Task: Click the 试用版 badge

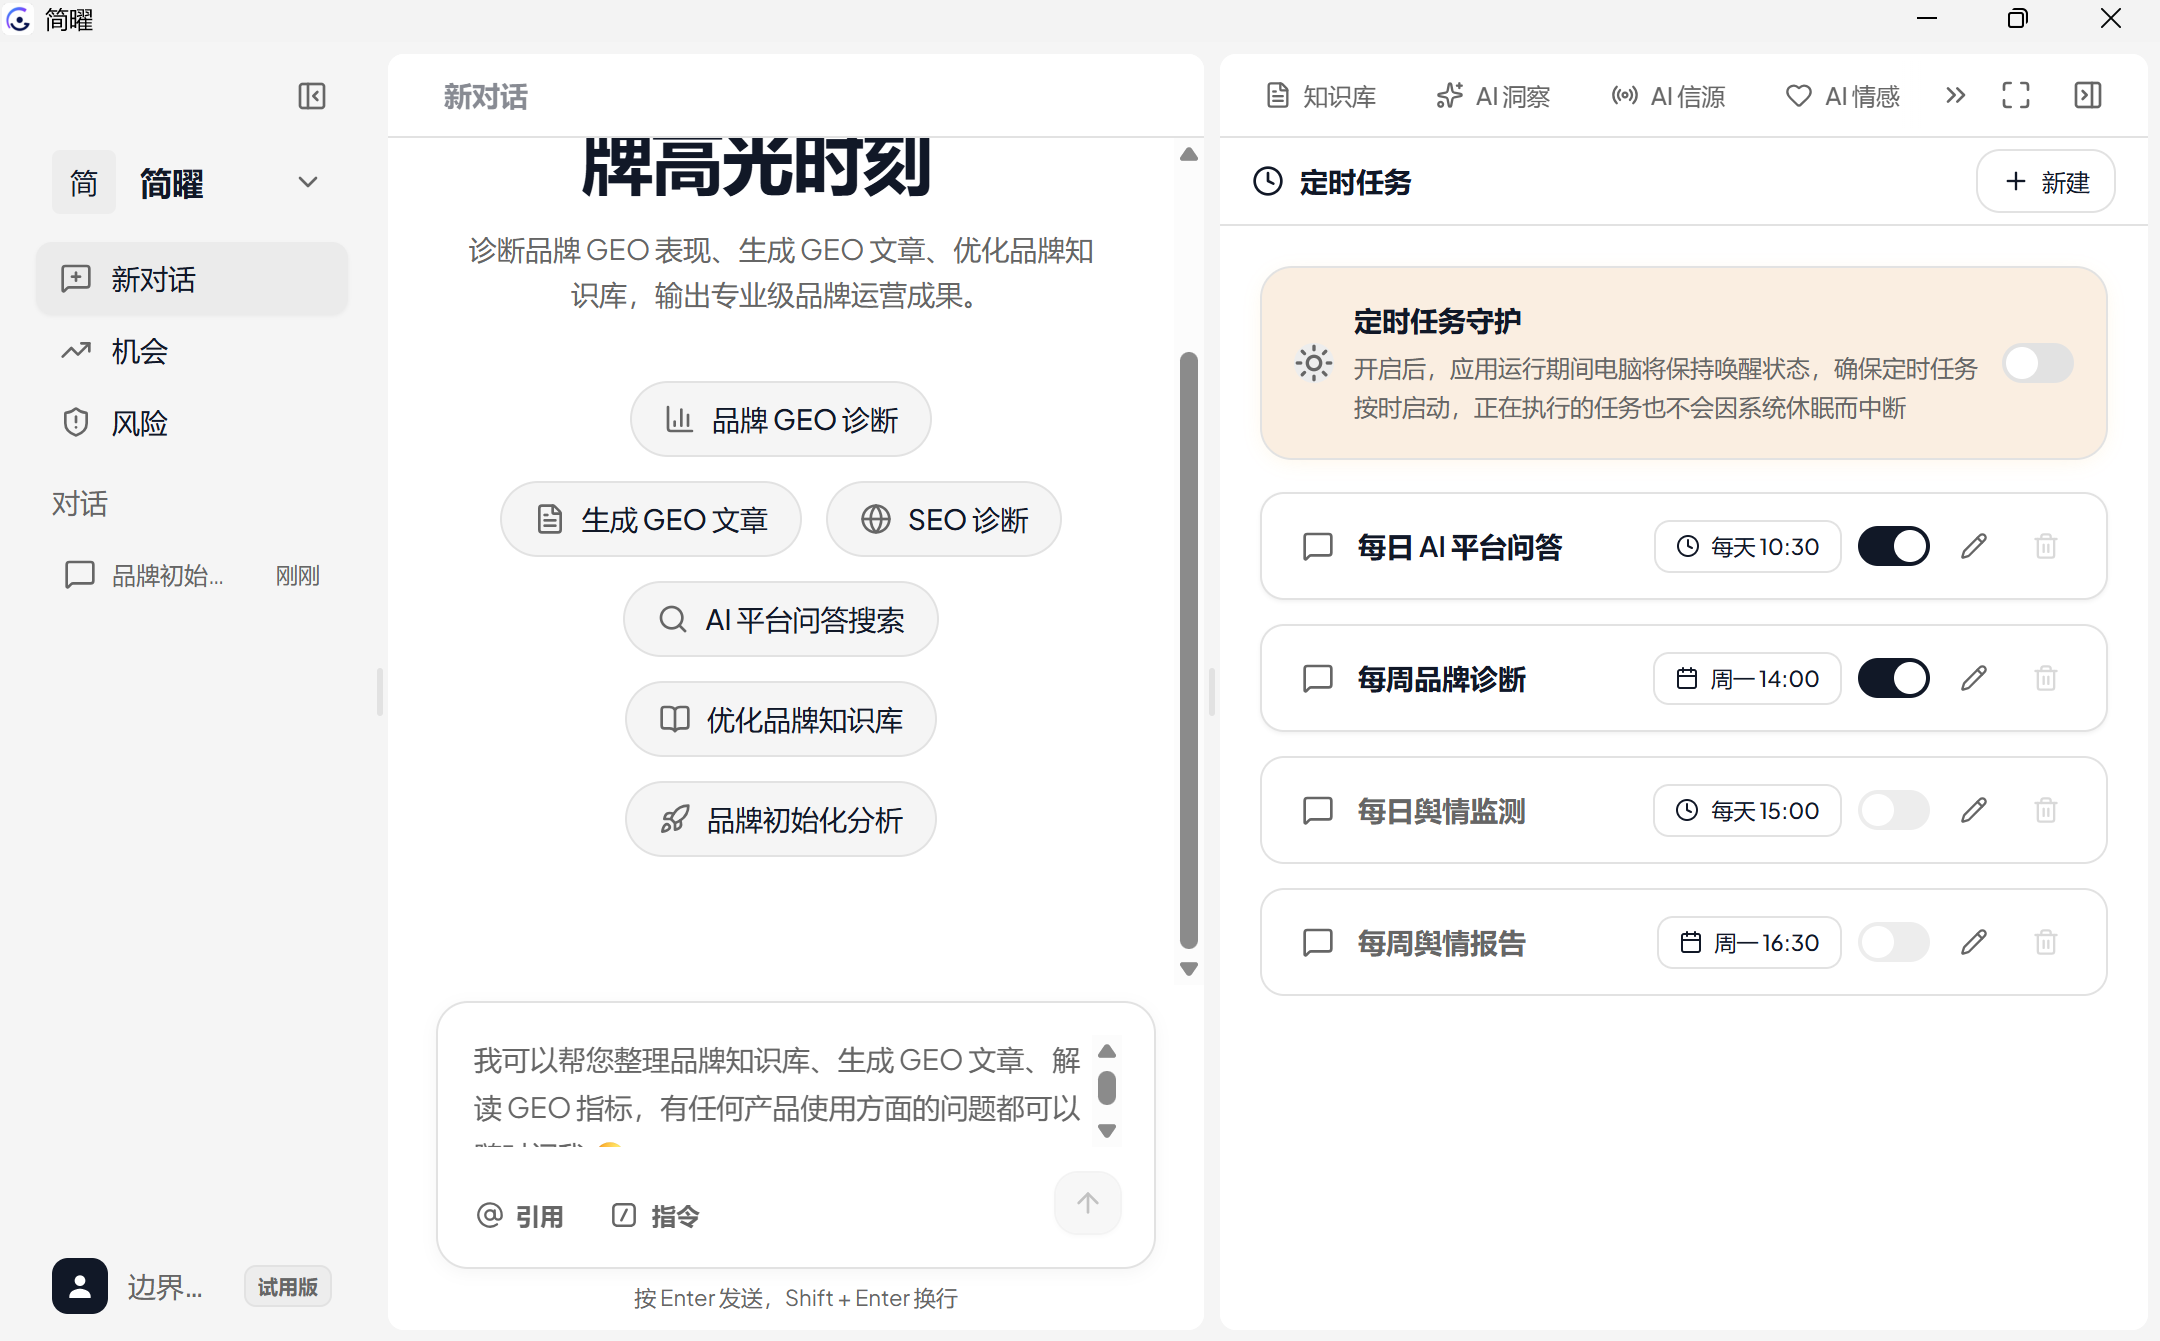Action: click(288, 1287)
